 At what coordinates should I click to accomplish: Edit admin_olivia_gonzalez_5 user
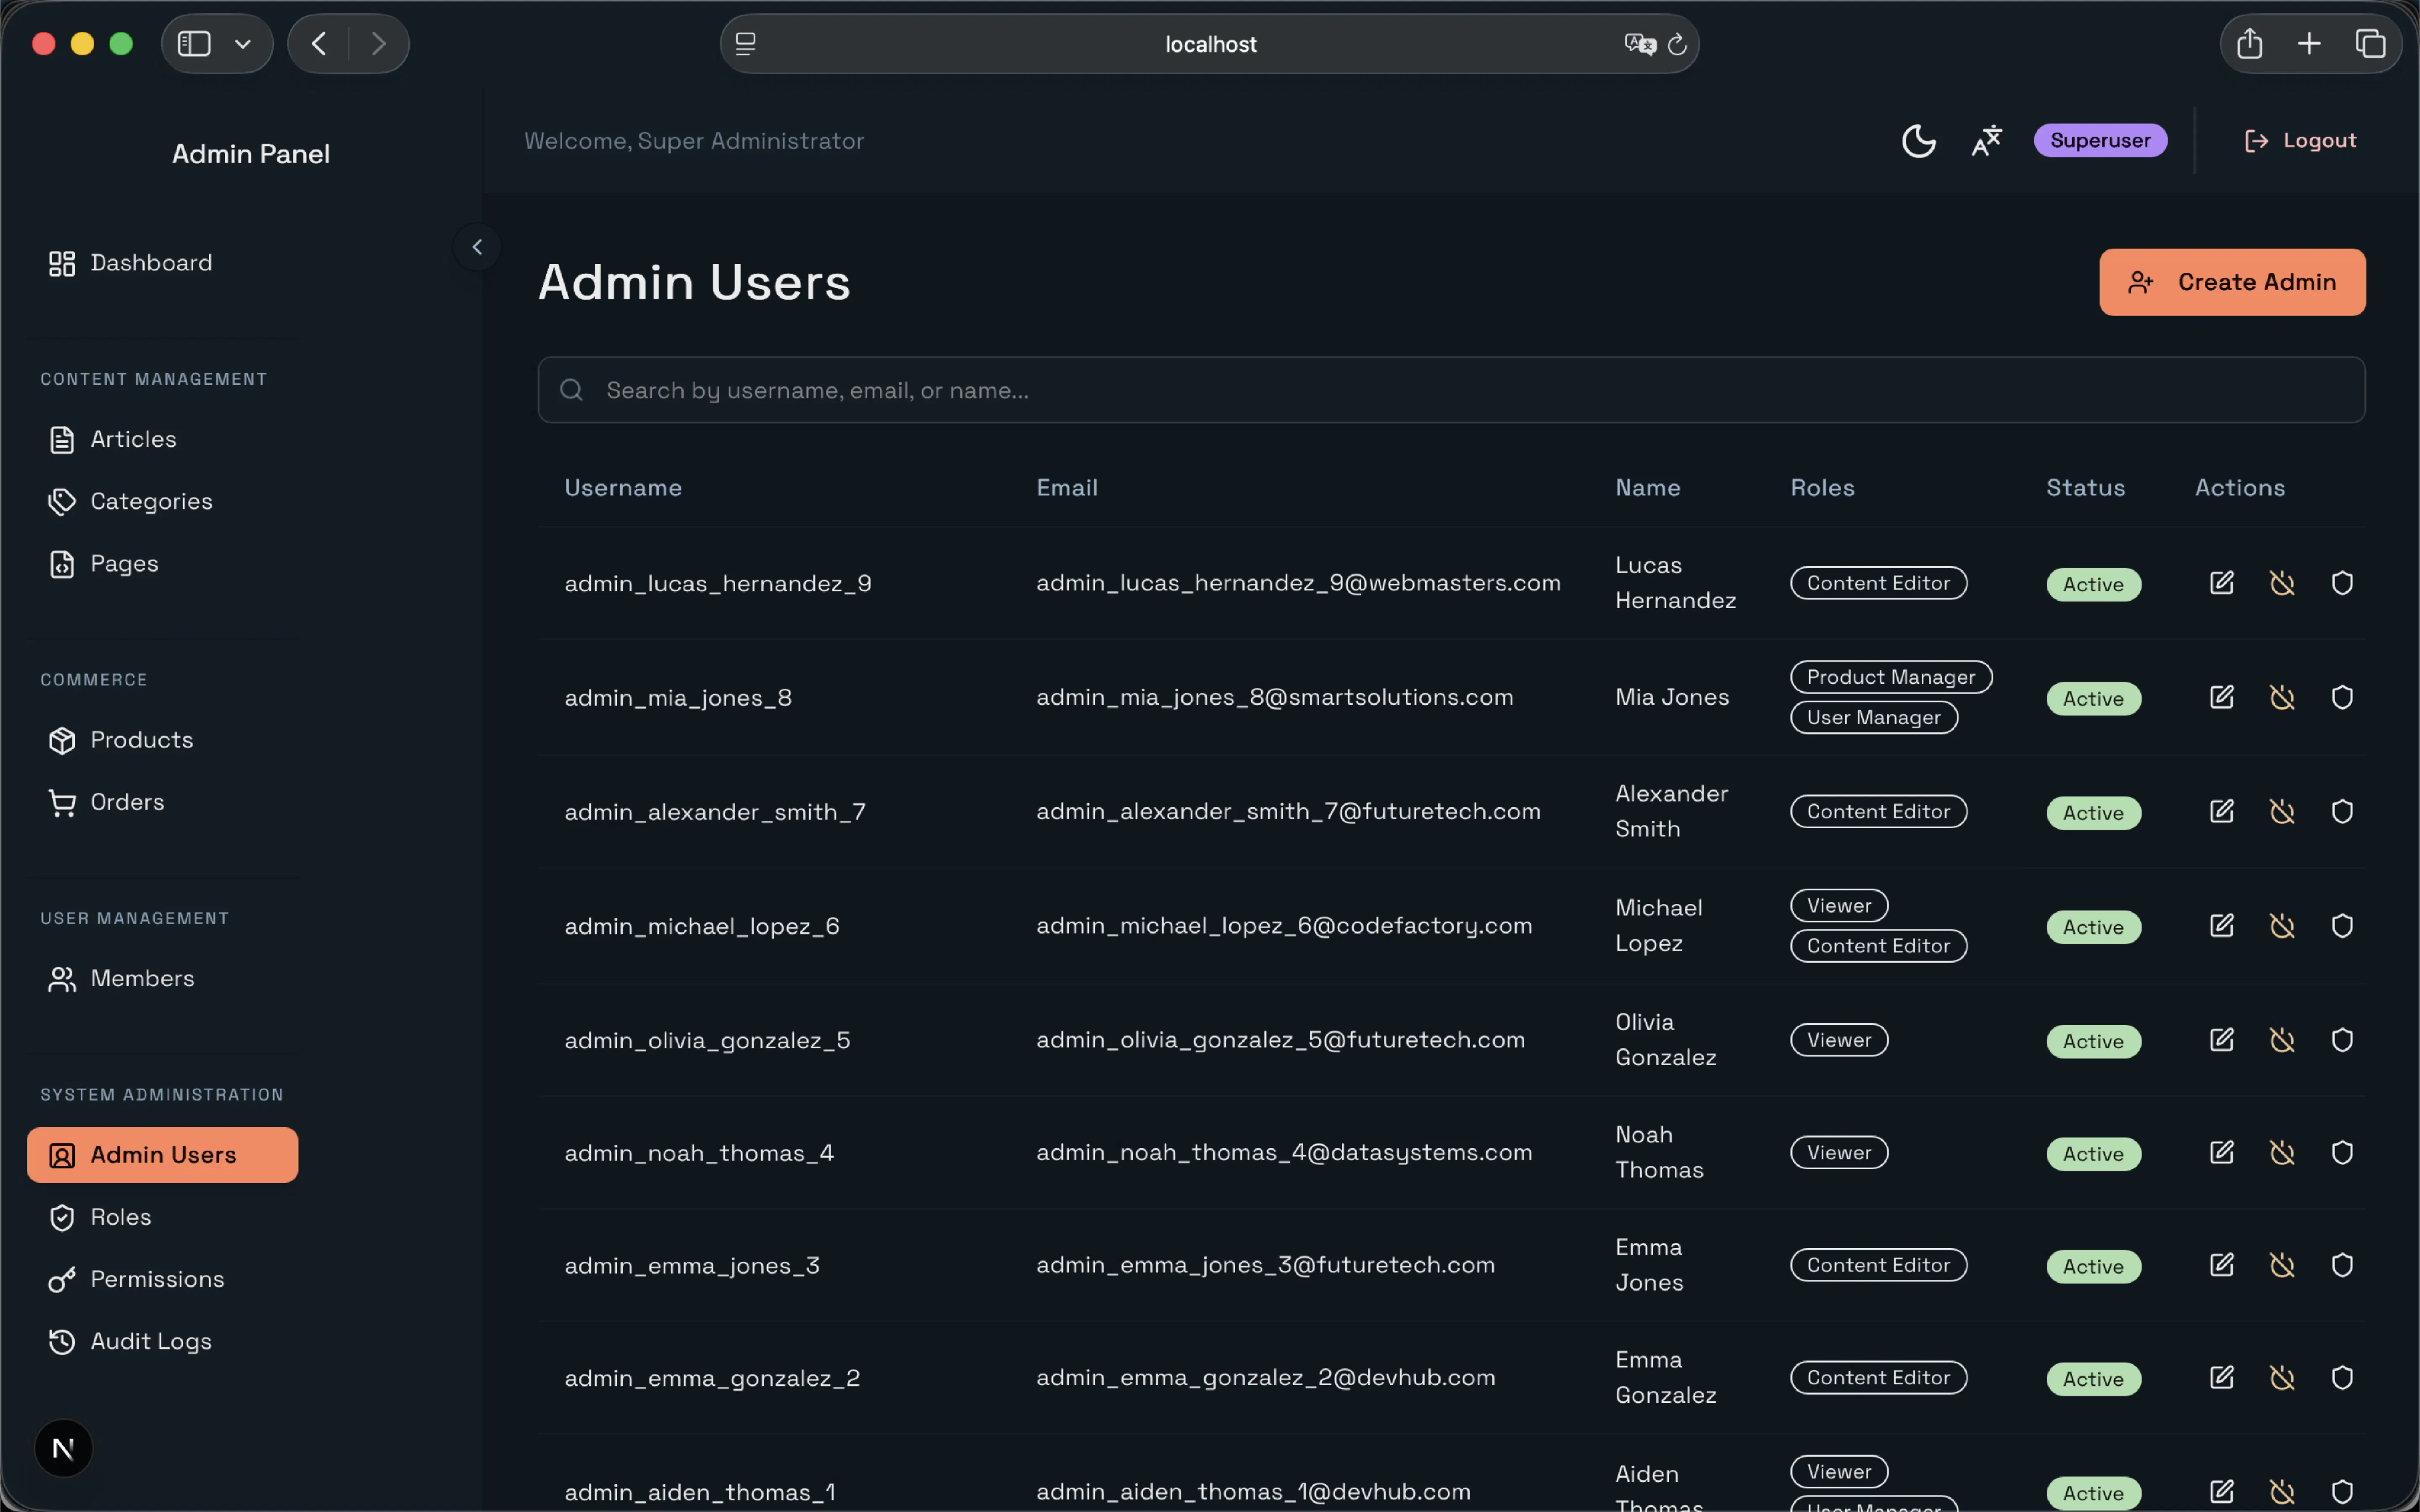pyautogui.click(x=2221, y=1040)
